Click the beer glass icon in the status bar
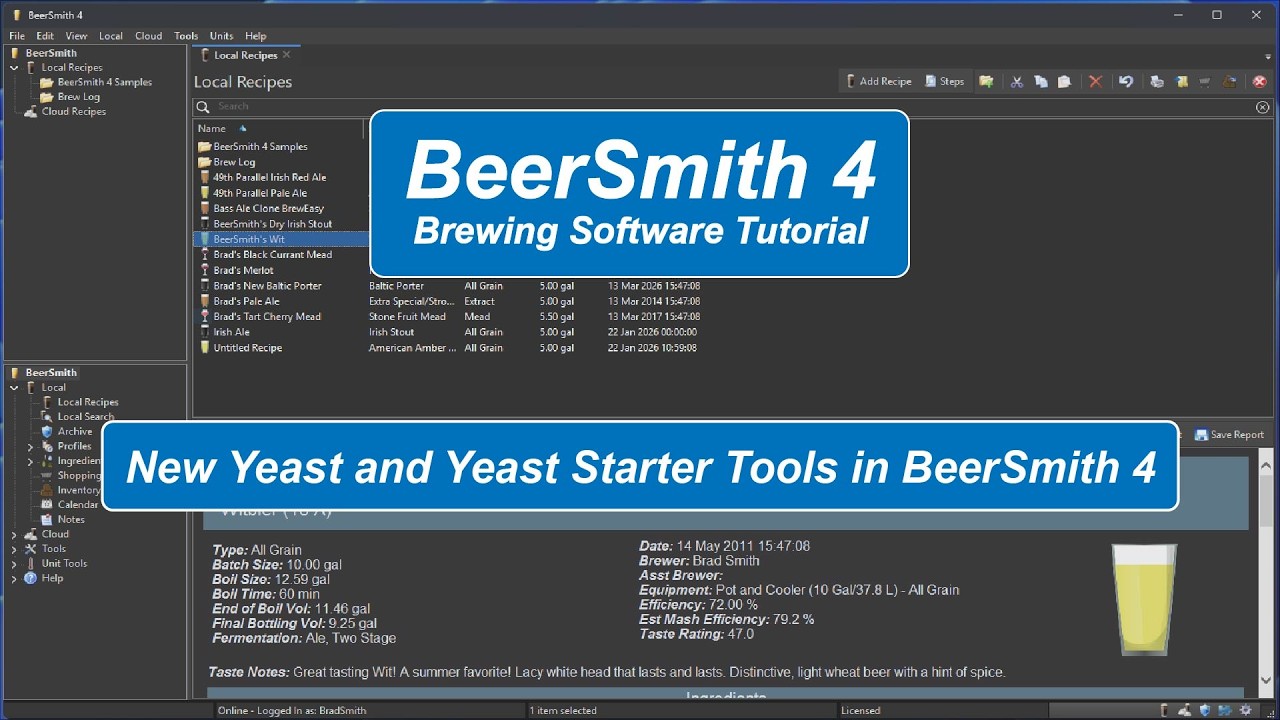1280x720 pixels. (x=1163, y=711)
